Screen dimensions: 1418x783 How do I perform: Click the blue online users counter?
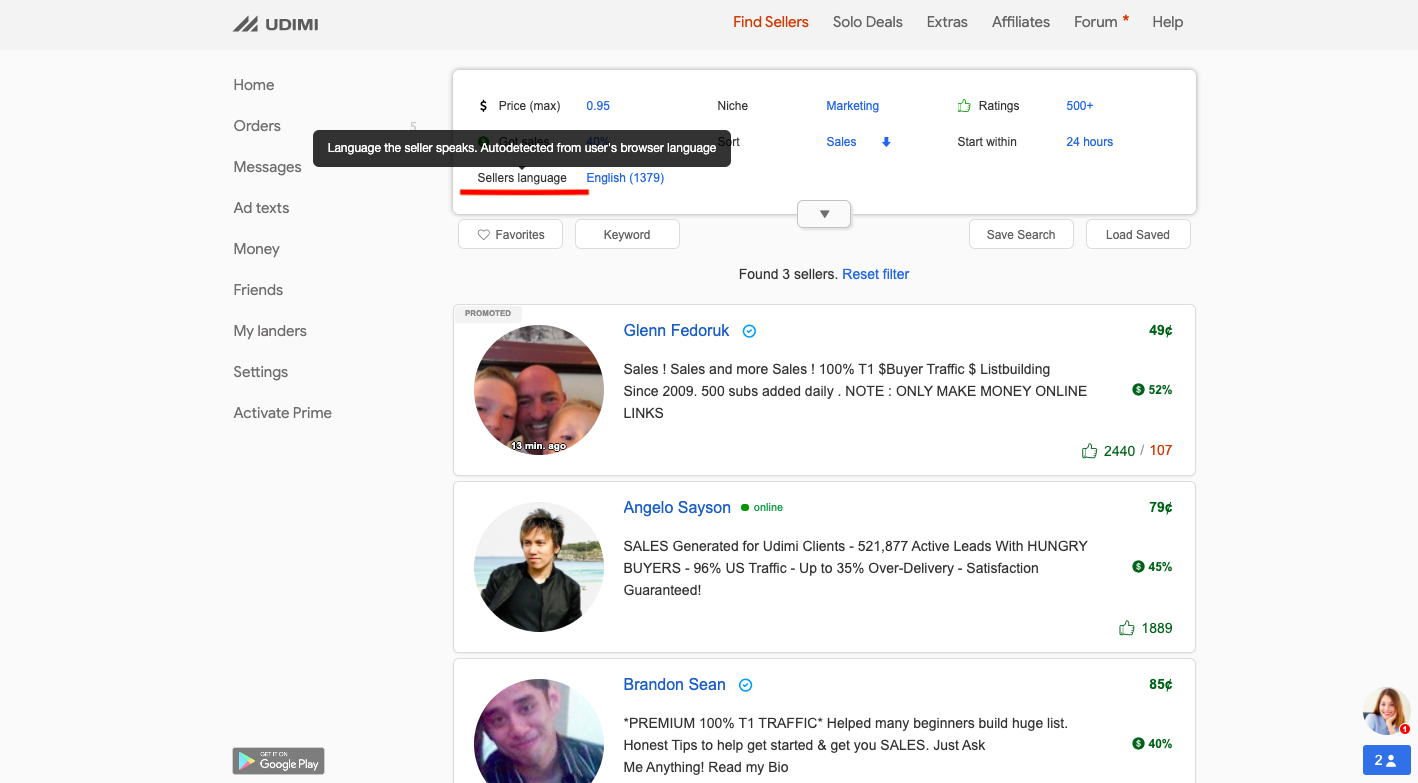click(x=1385, y=760)
